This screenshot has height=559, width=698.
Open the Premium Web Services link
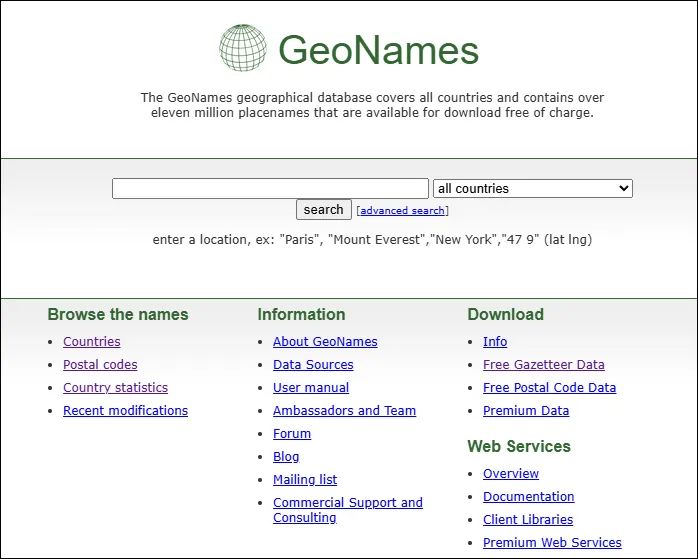(x=552, y=543)
